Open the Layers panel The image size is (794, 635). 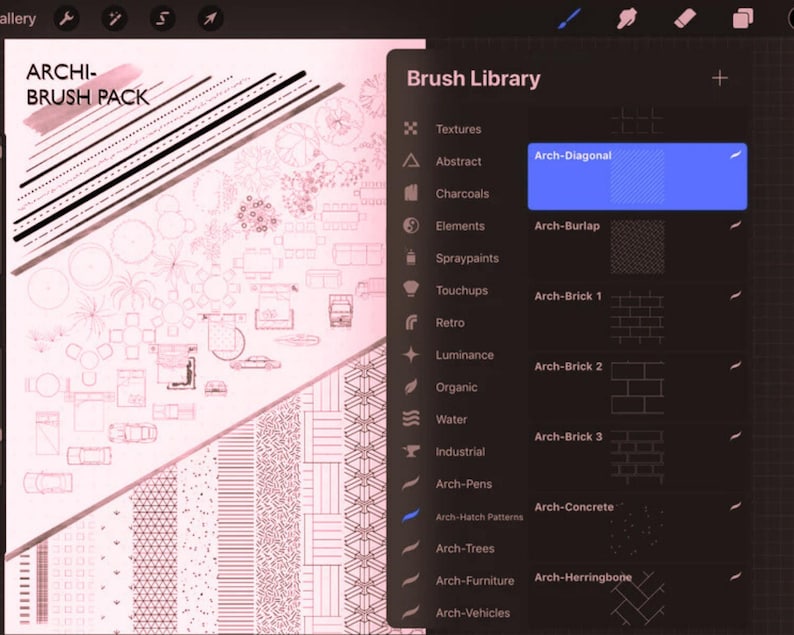tap(743, 19)
